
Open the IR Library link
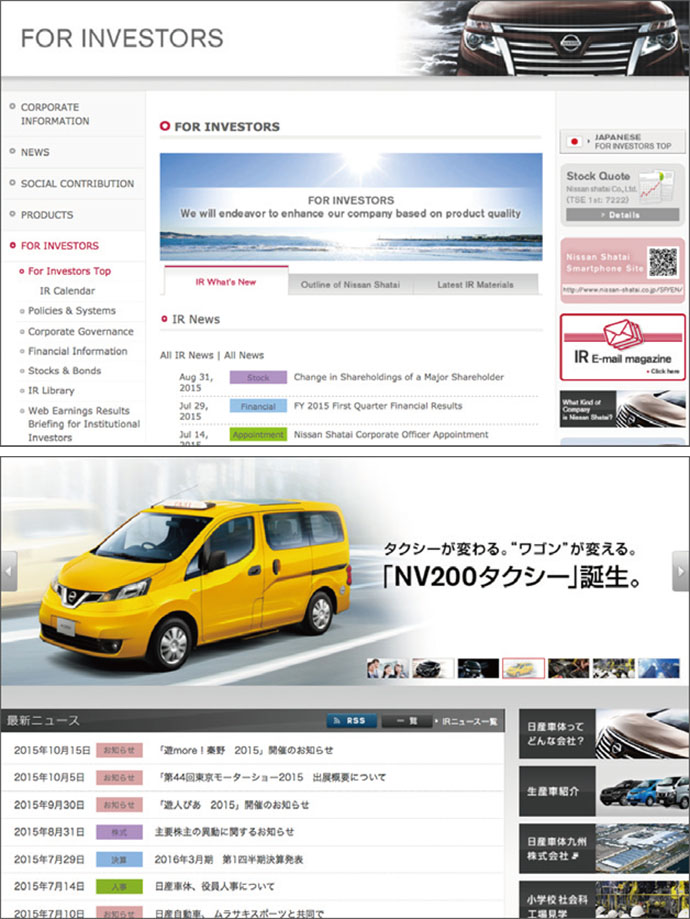(x=51, y=390)
